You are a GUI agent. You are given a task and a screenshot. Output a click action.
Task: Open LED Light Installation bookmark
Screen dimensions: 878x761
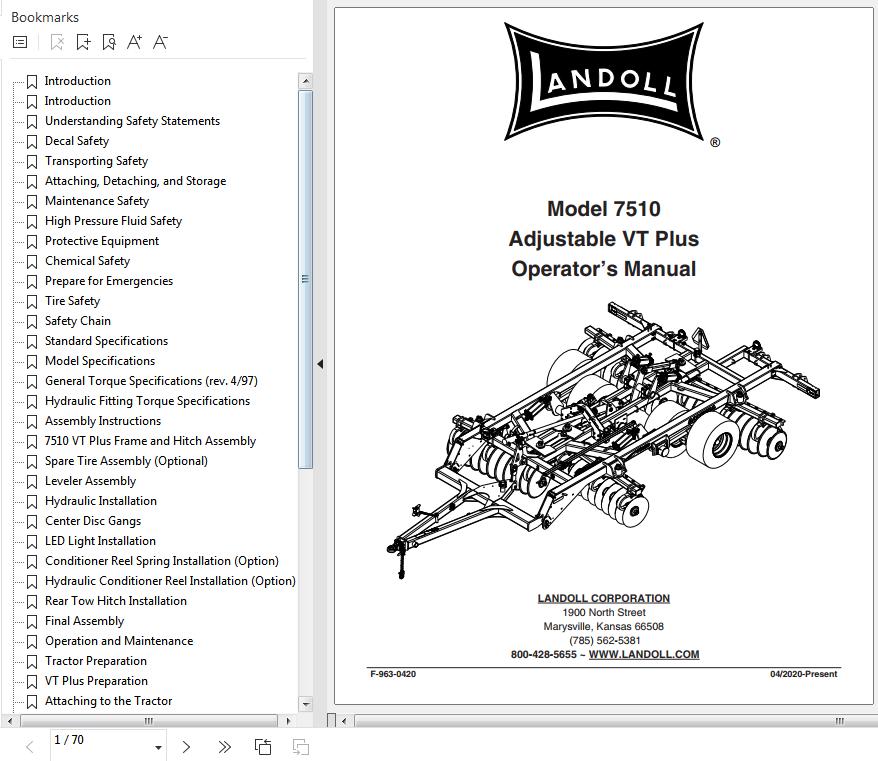[100, 541]
